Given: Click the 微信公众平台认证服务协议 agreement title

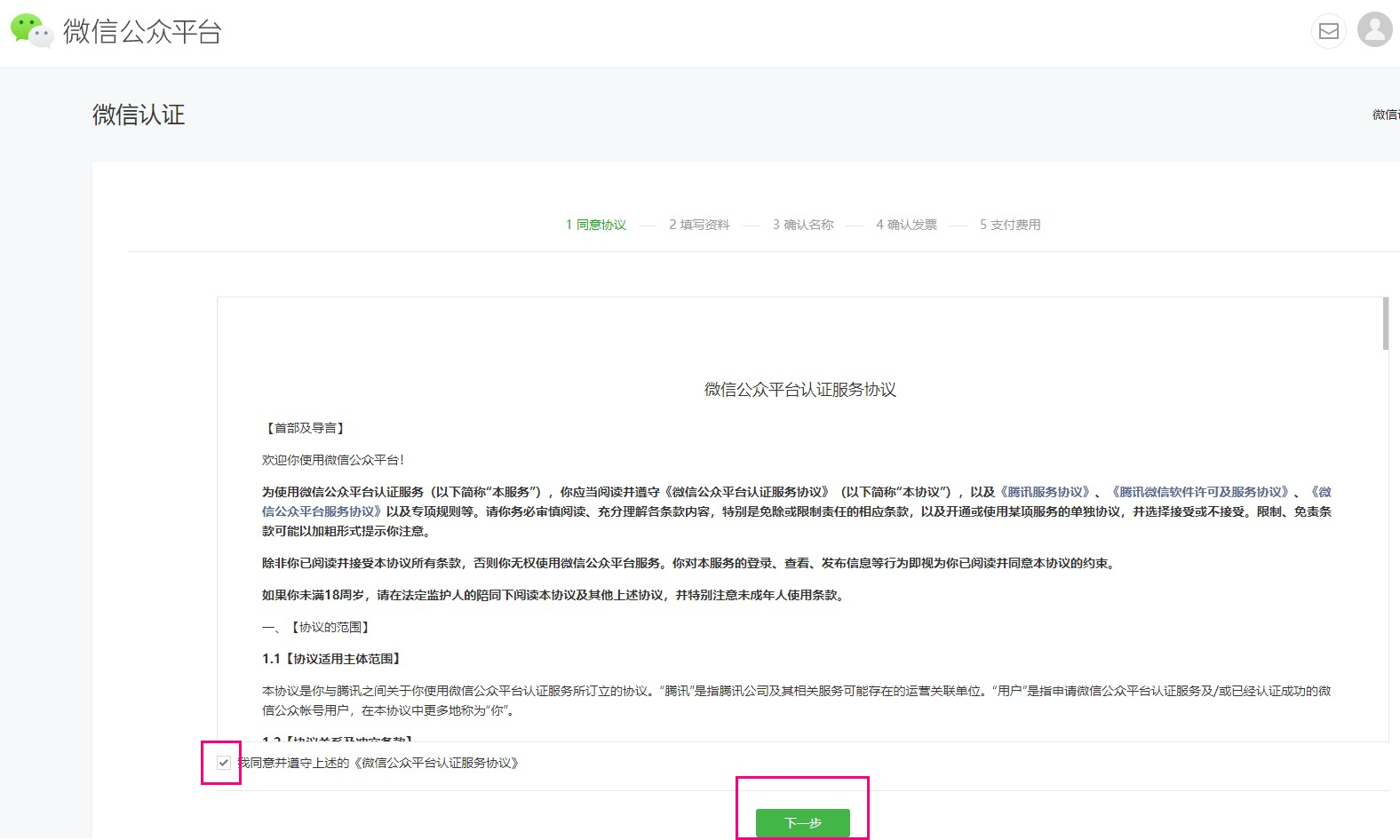Looking at the screenshot, I should 800,389.
